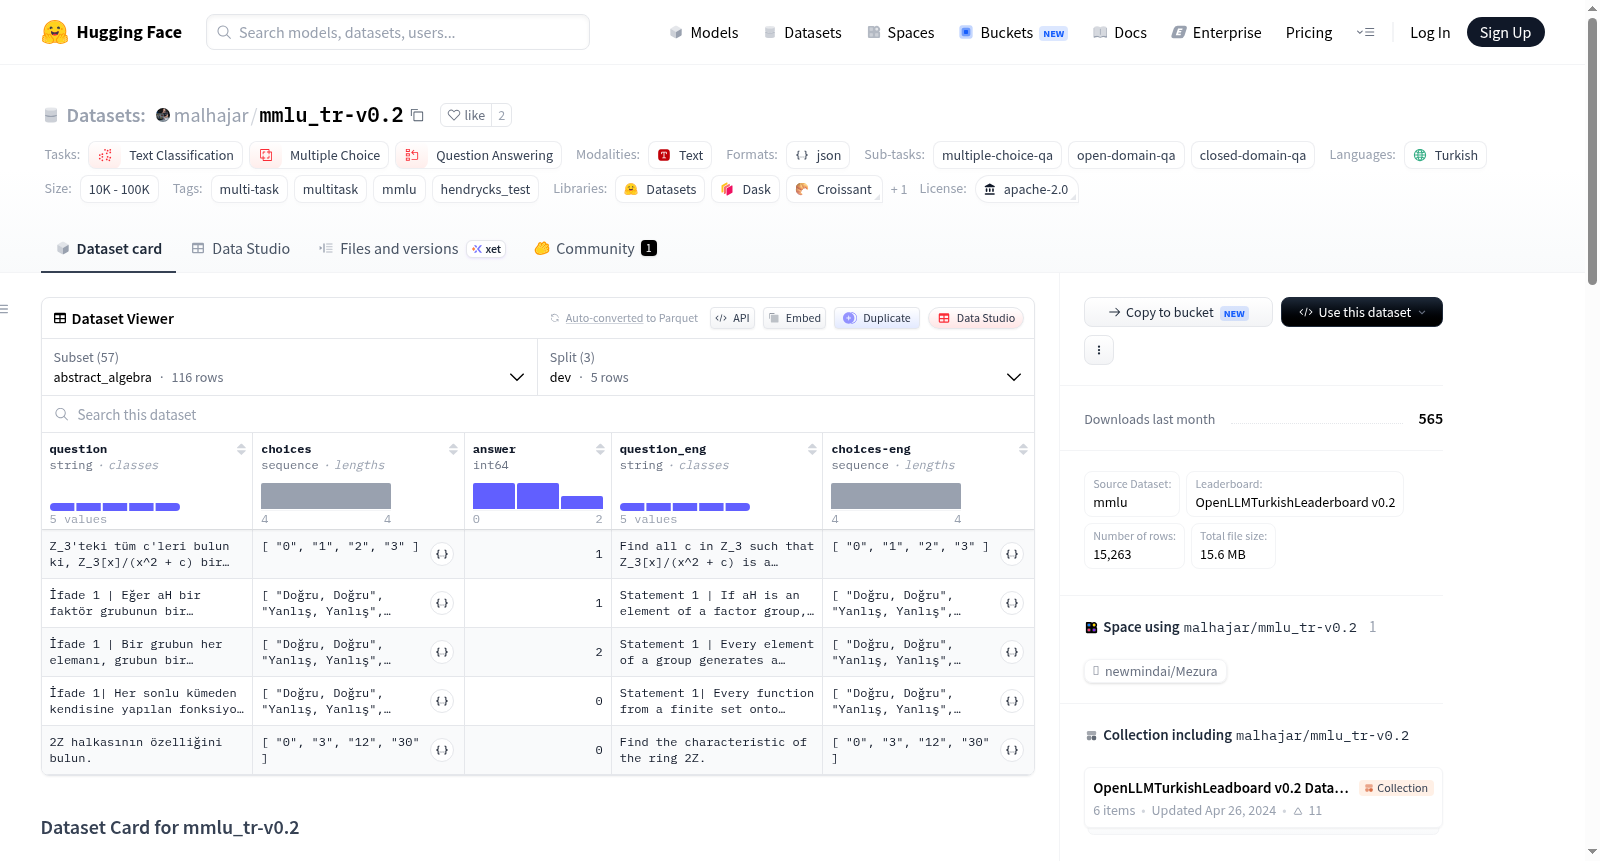The image size is (1600, 861).
Task: Click the Text Classification task tag
Action: (166, 155)
